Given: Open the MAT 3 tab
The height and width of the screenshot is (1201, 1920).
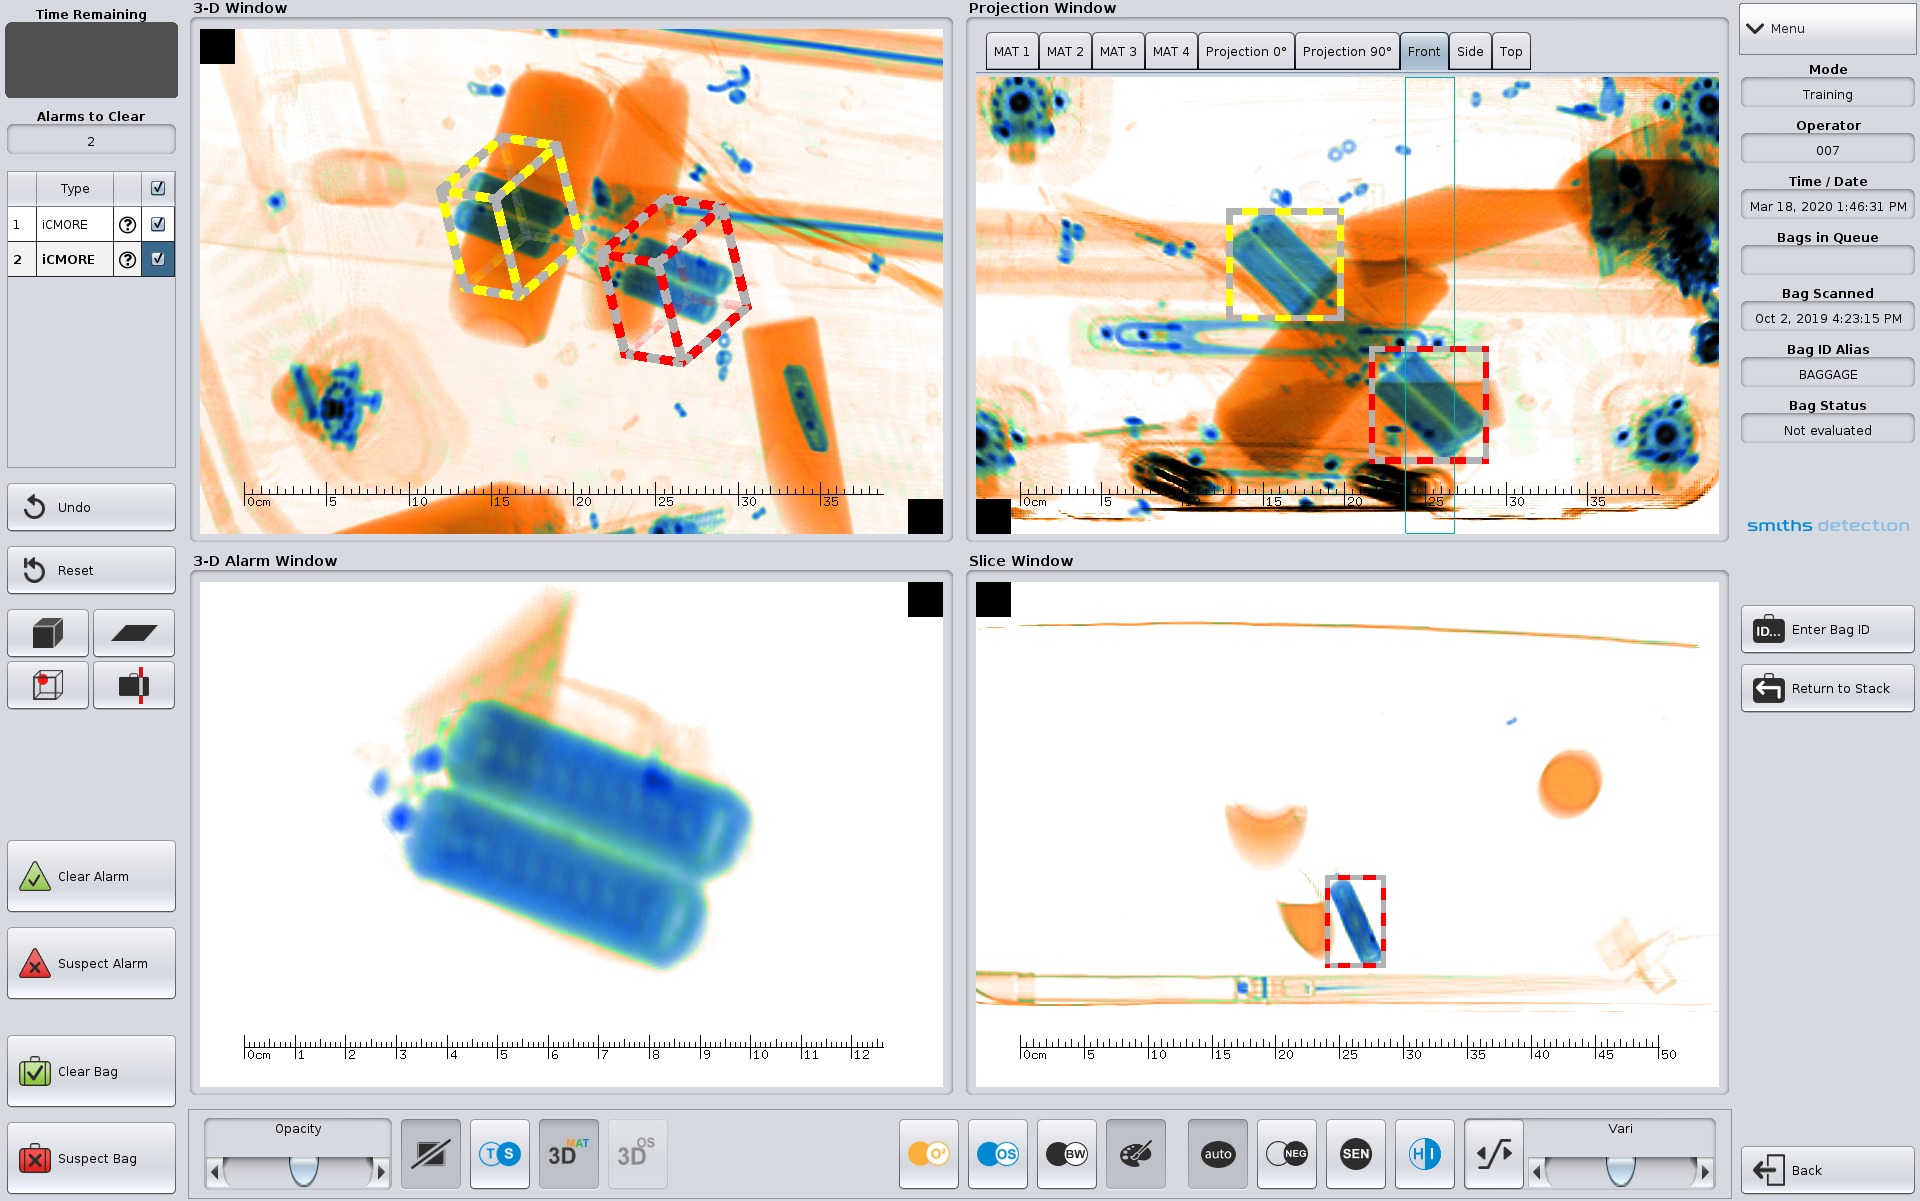Looking at the screenshot, I should pyautogui.click(x=1117, y=52).
